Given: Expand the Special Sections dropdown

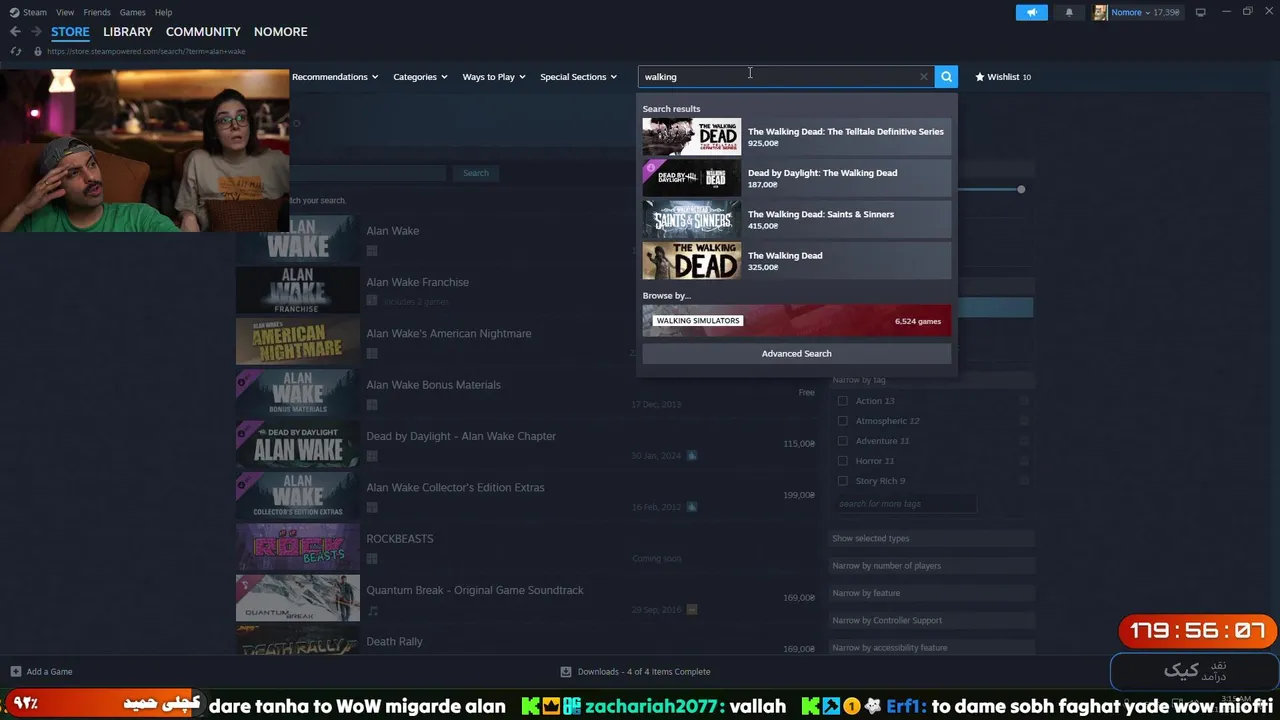Looking at the screenshot, I should (x=579, y=77).
